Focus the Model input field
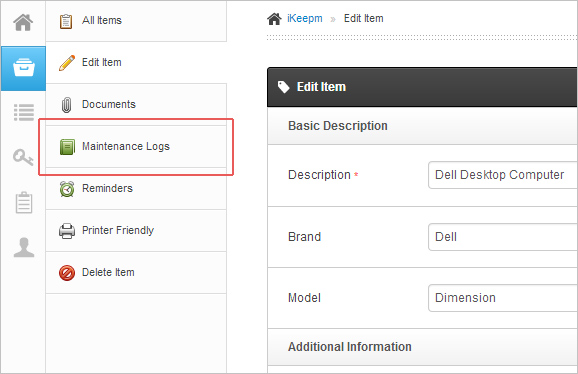578x374 pixels. 503,298
